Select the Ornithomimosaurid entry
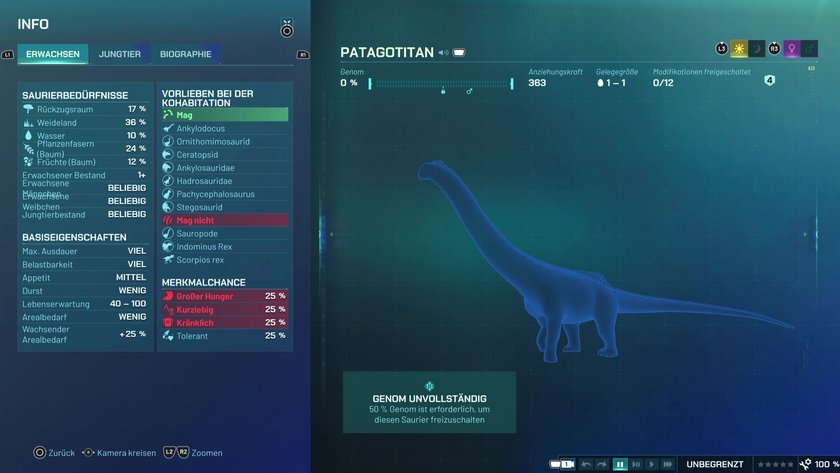 (x=225, y=141)
